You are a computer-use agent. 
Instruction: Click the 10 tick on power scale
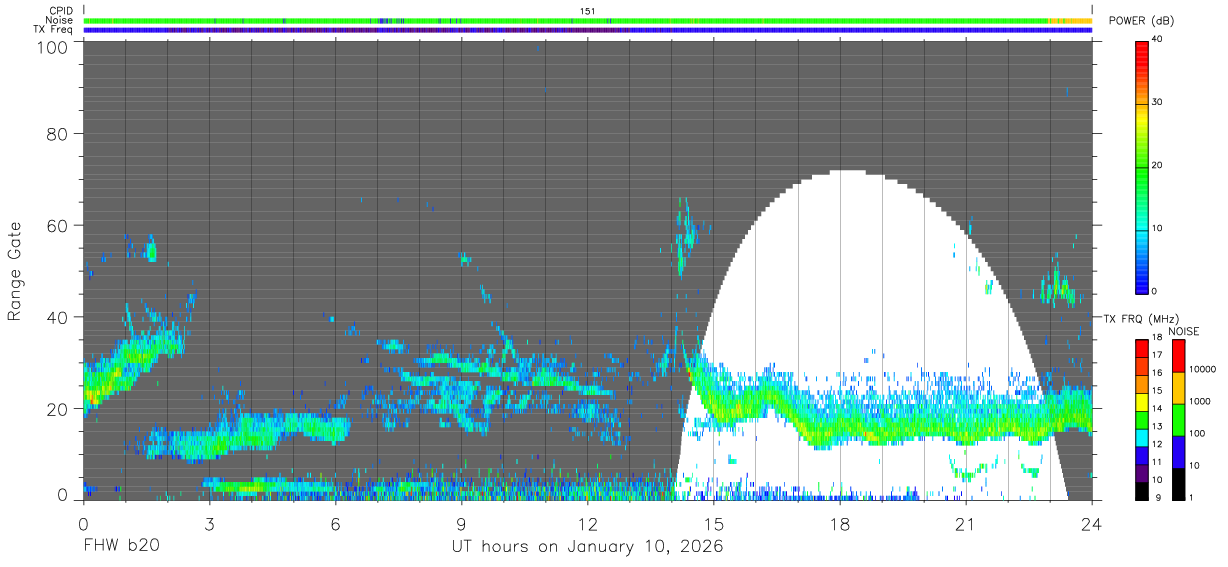1156,229
